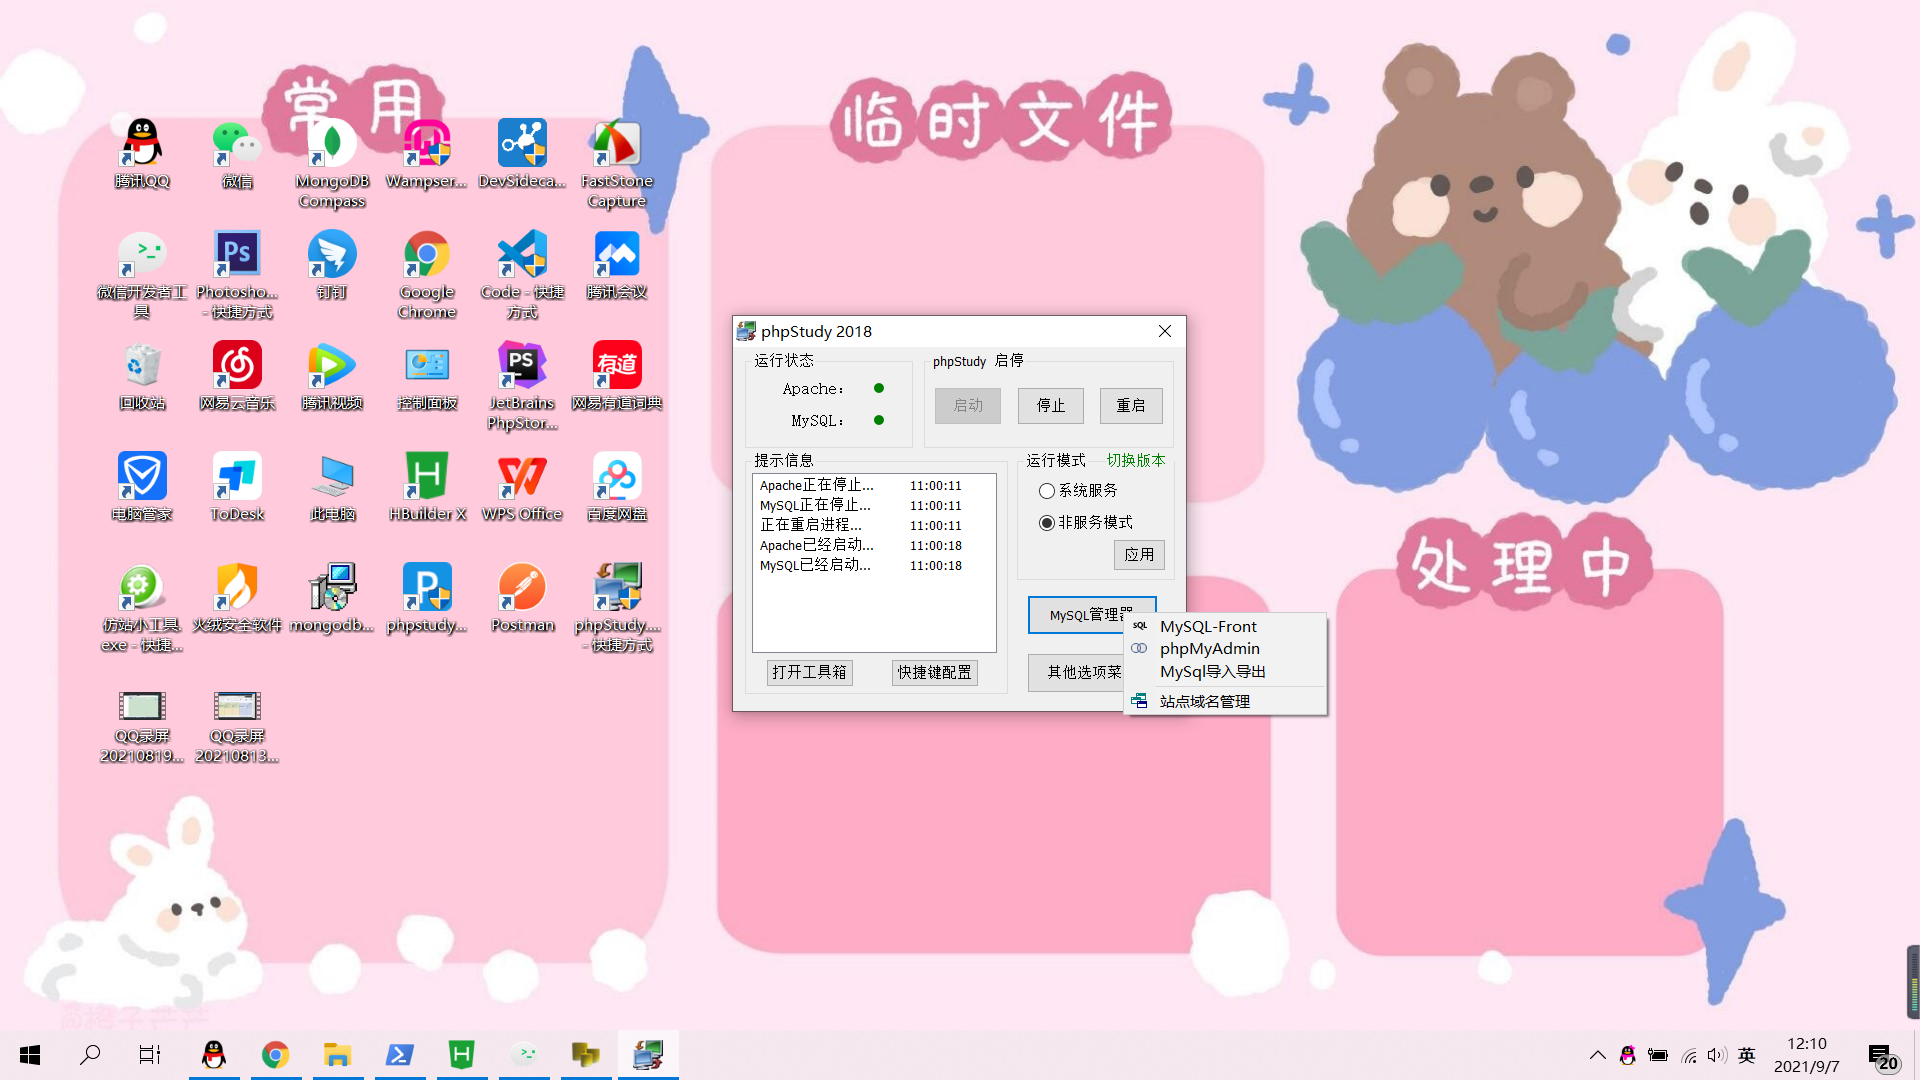Select the ToDesk desktop icon
Image resolution: width=1920 pixels, height=1080 pixels.
237,488
